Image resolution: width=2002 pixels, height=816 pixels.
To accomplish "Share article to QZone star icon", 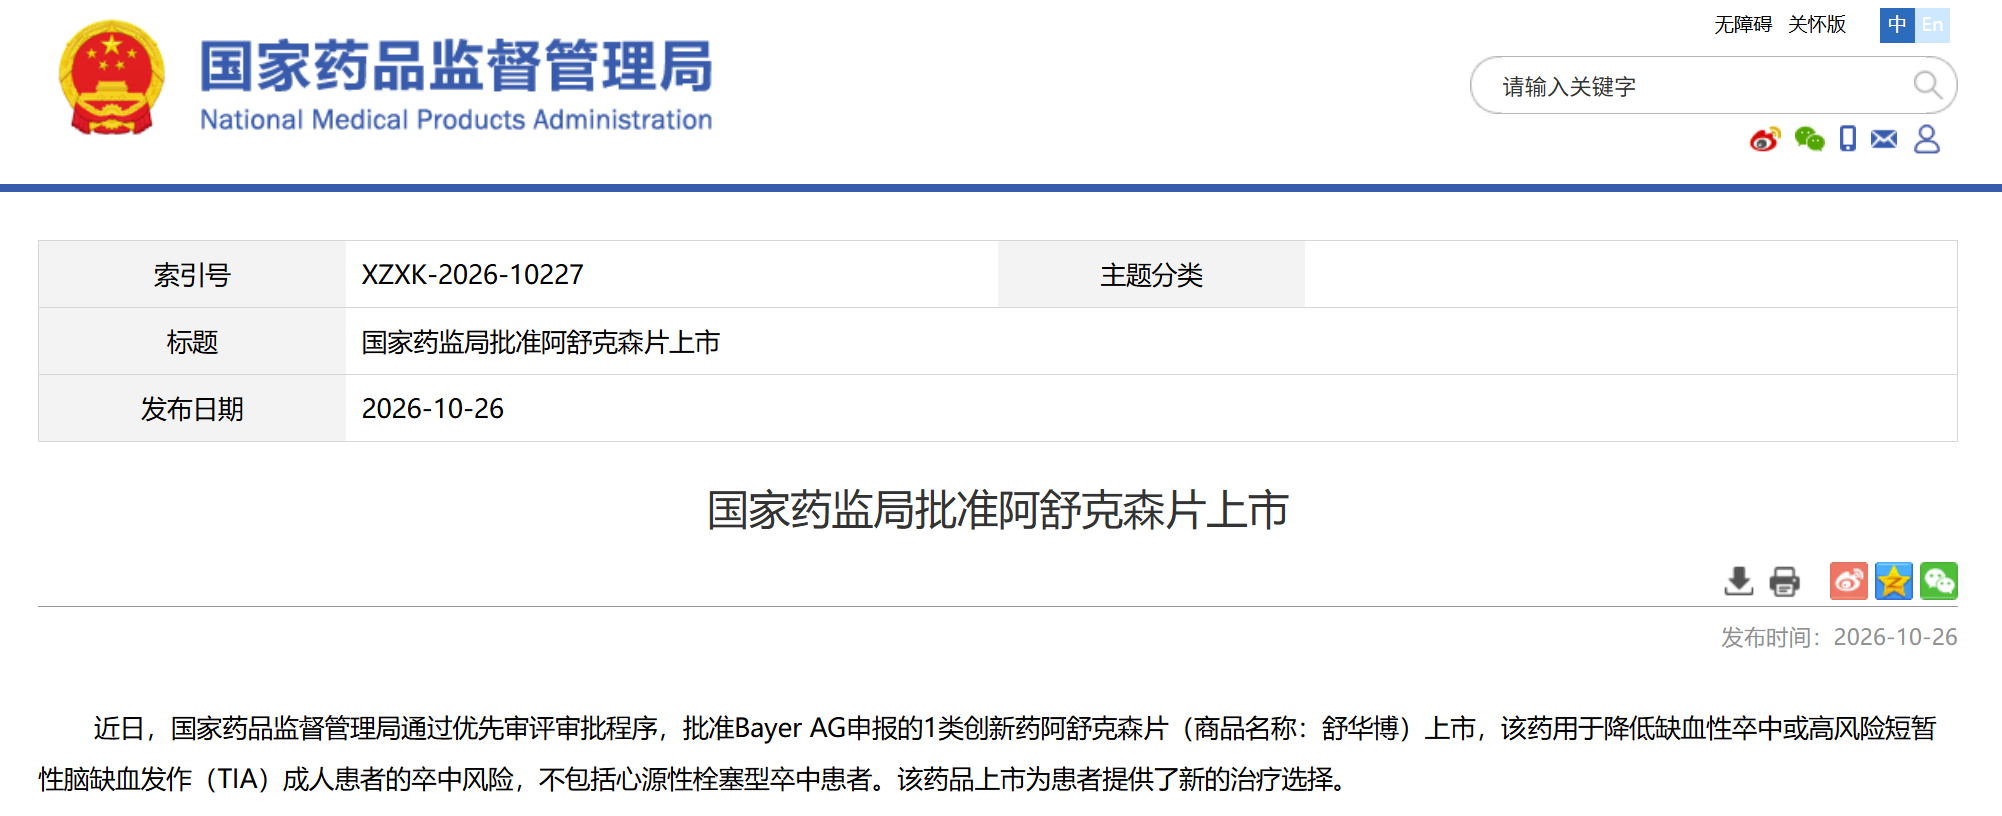I will [x=1894, y=581].
